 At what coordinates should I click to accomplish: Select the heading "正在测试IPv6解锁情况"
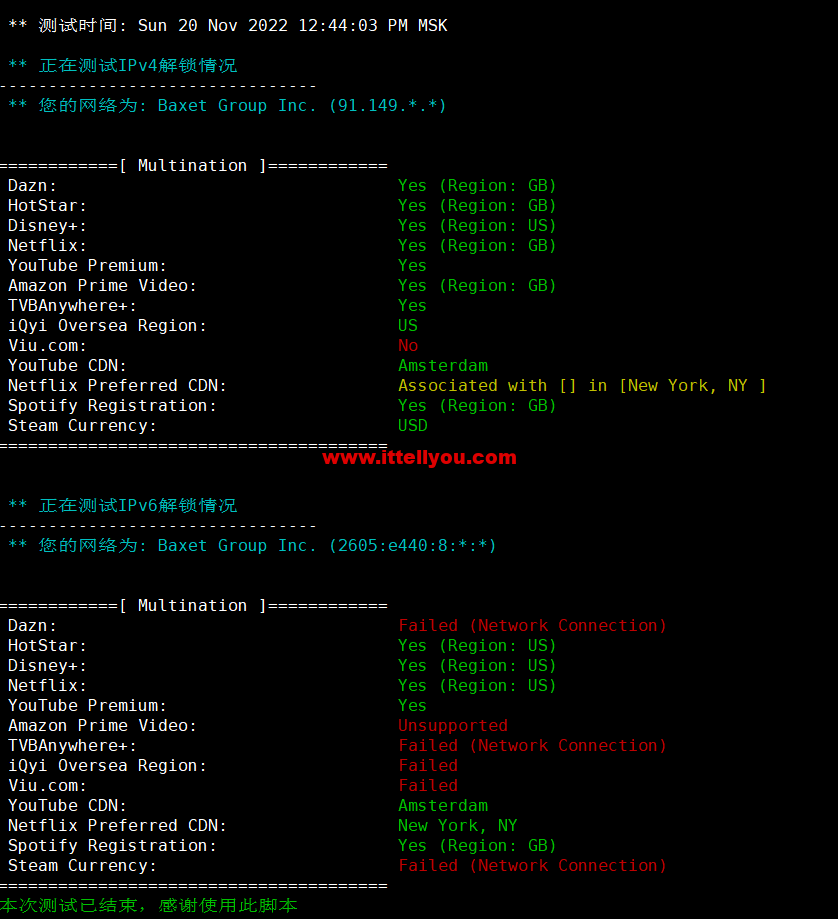pos(138,506)
